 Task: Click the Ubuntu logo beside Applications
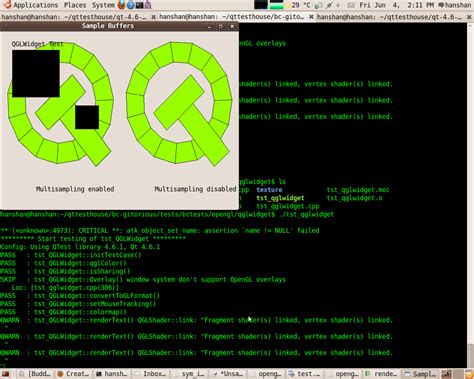point(7,5)
